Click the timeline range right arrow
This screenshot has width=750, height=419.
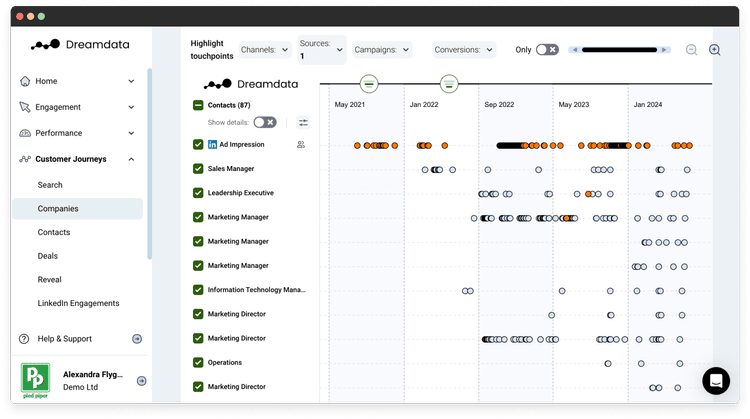tap(664, 50)
